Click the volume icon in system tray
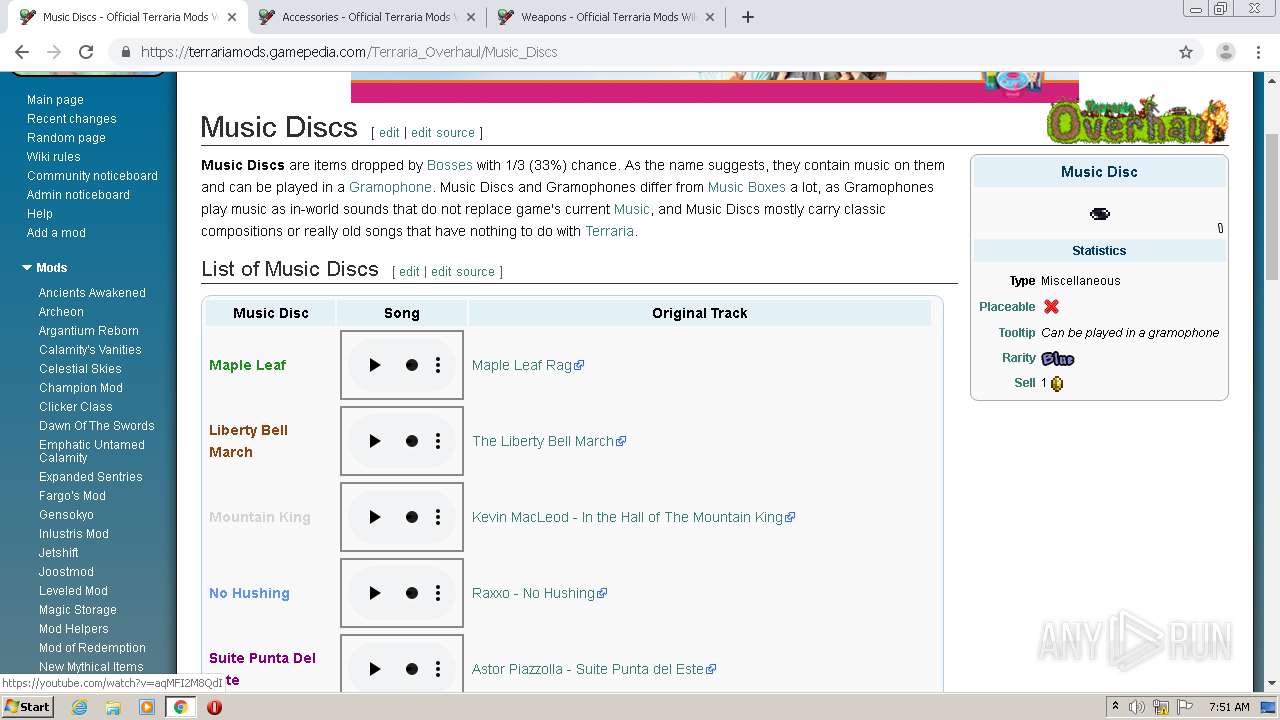Image resolution: width=1280 pixels, height=720 pixels. 1137,707
